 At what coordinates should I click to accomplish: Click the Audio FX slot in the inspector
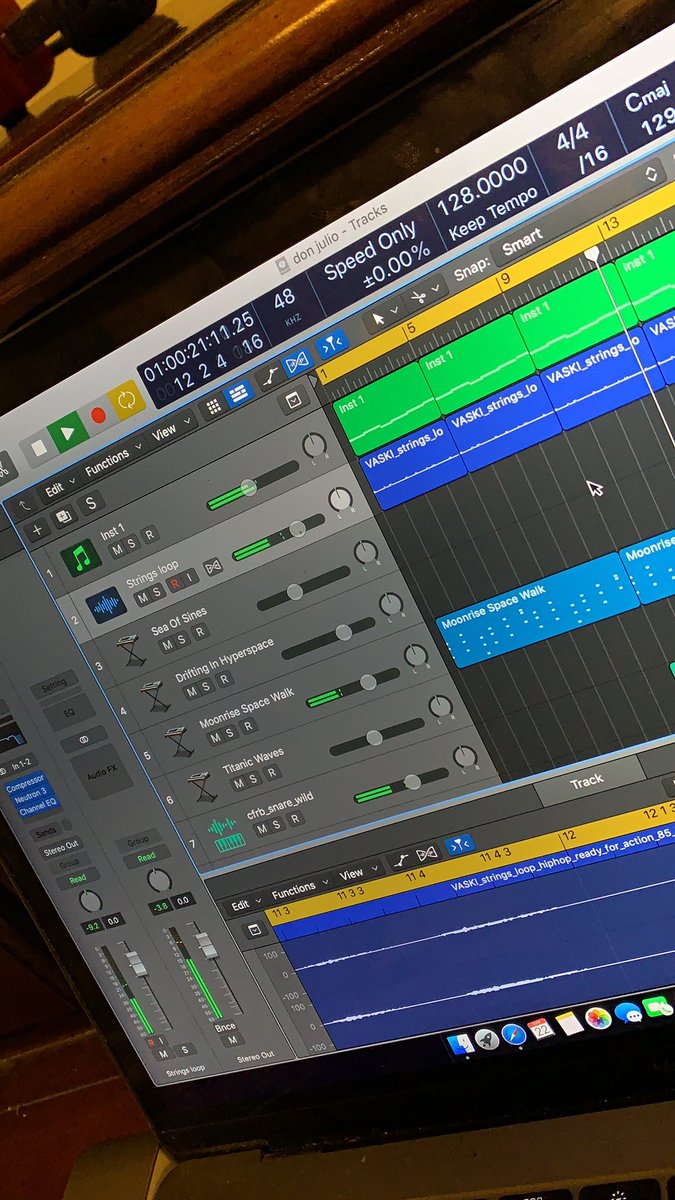pyautogui.click(x=101, y=772)
